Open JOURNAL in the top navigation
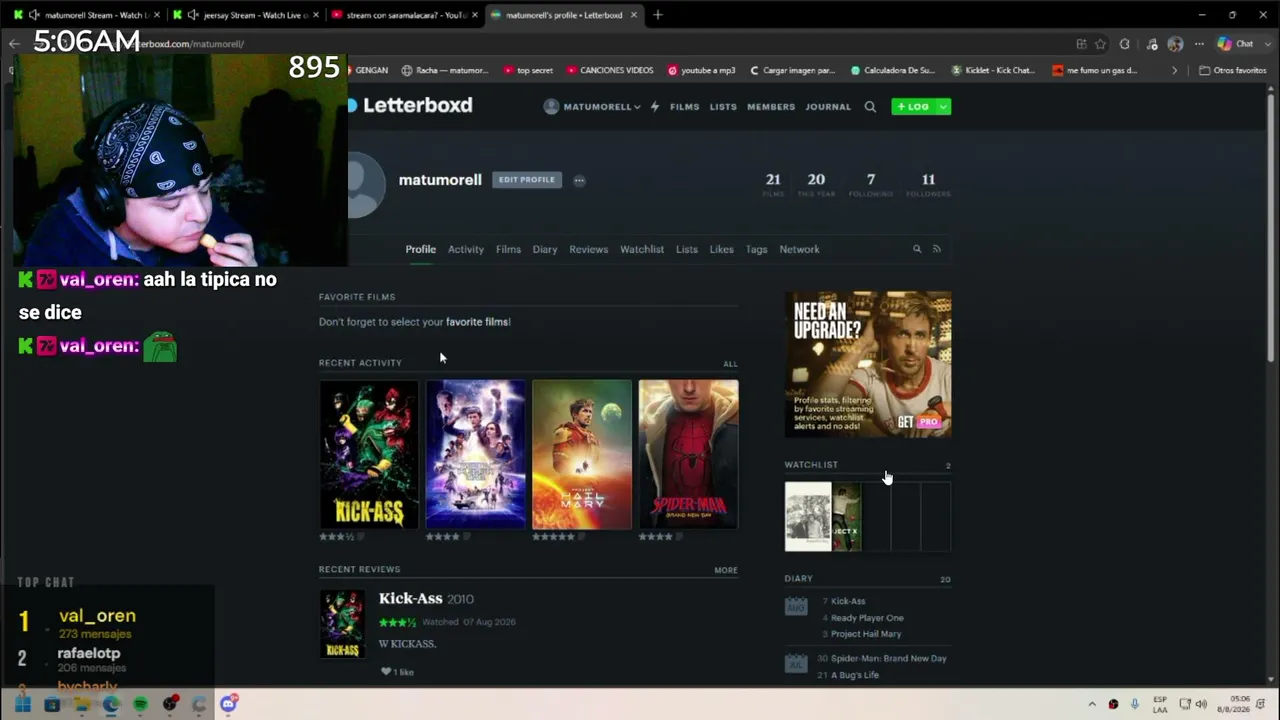 [828, 107]
